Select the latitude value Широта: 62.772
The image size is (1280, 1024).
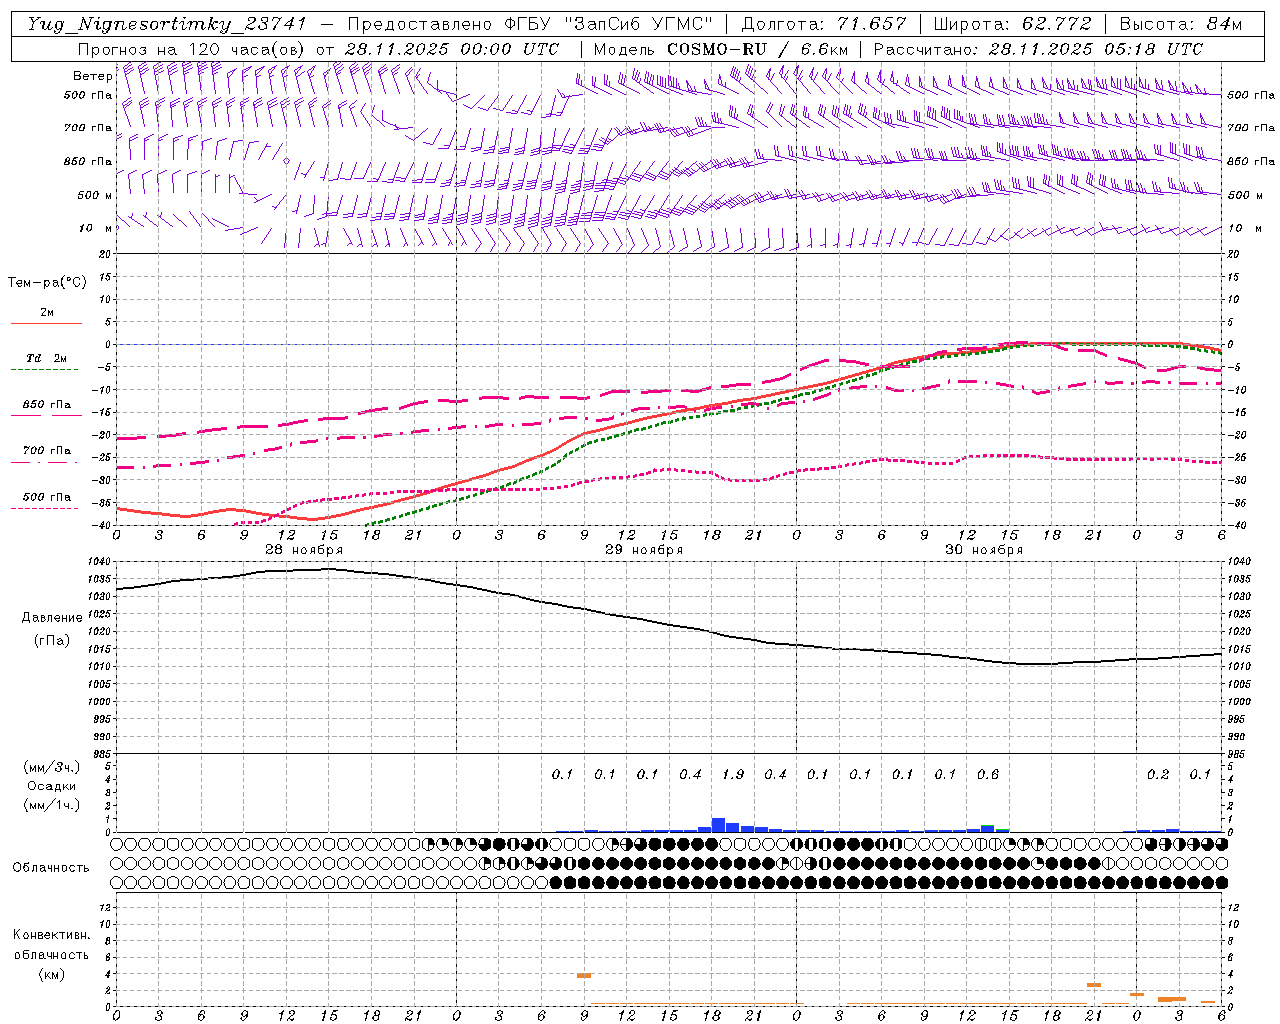[1012, 24]
